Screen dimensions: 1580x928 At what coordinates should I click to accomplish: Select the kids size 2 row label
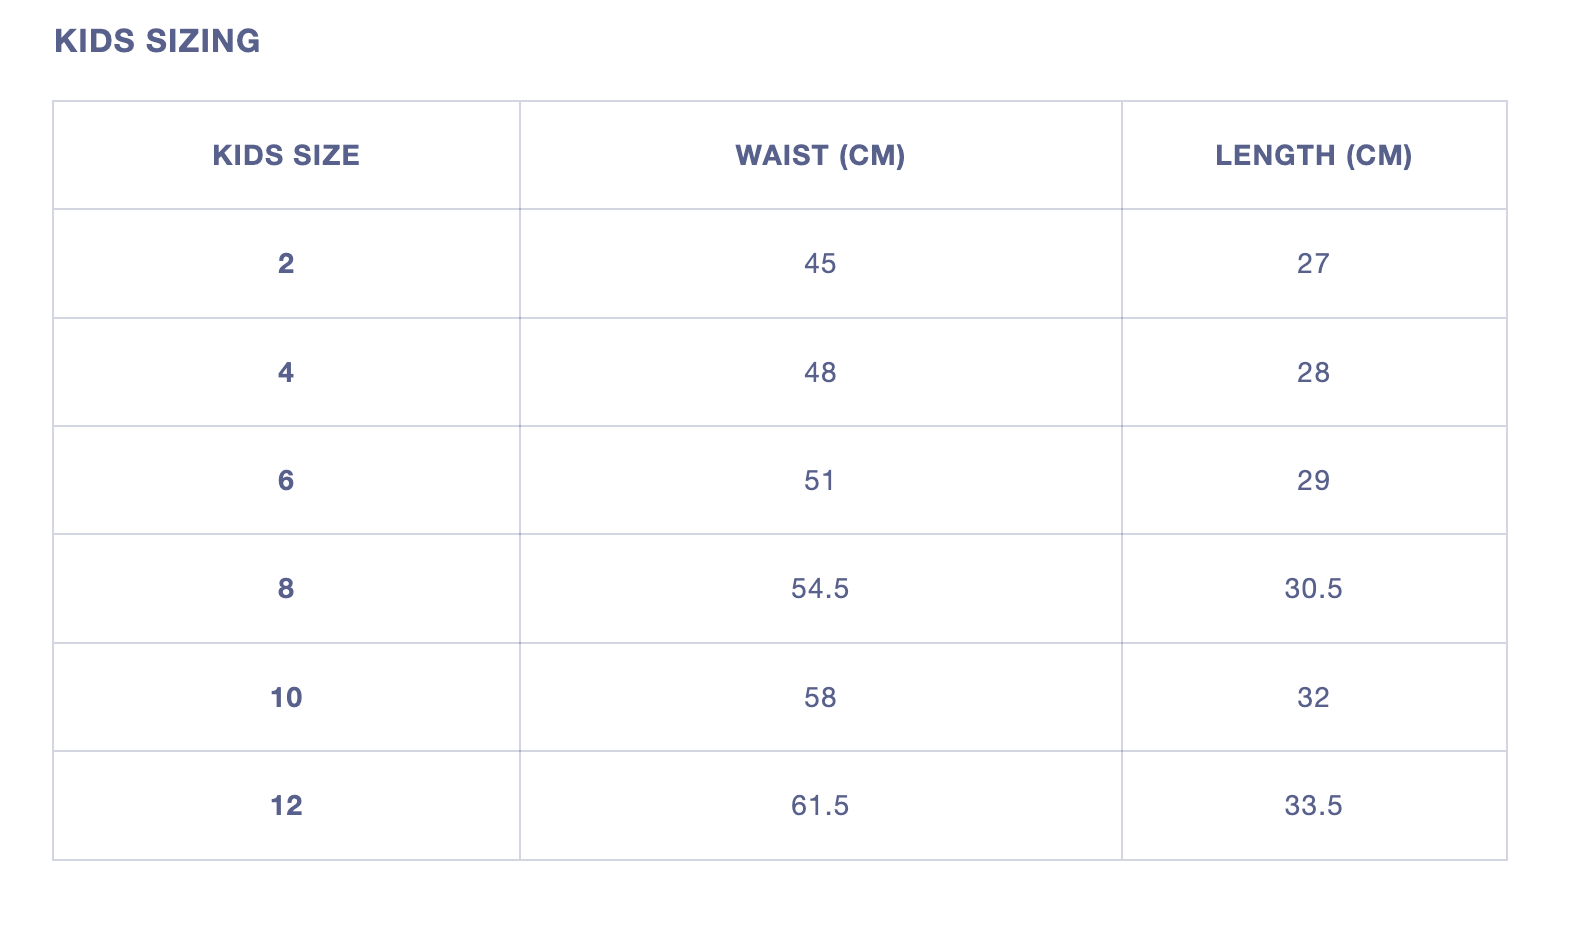(286, 264)
